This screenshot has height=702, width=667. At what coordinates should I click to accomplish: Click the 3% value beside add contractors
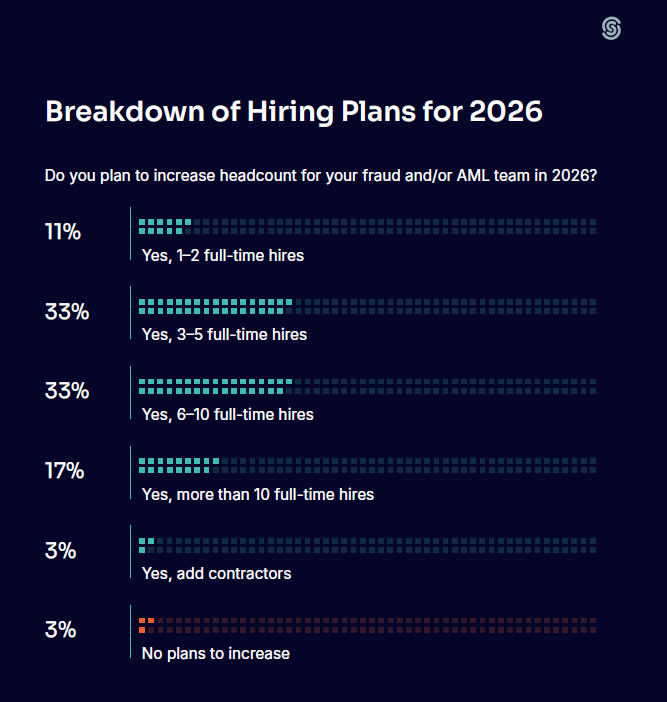60,550
